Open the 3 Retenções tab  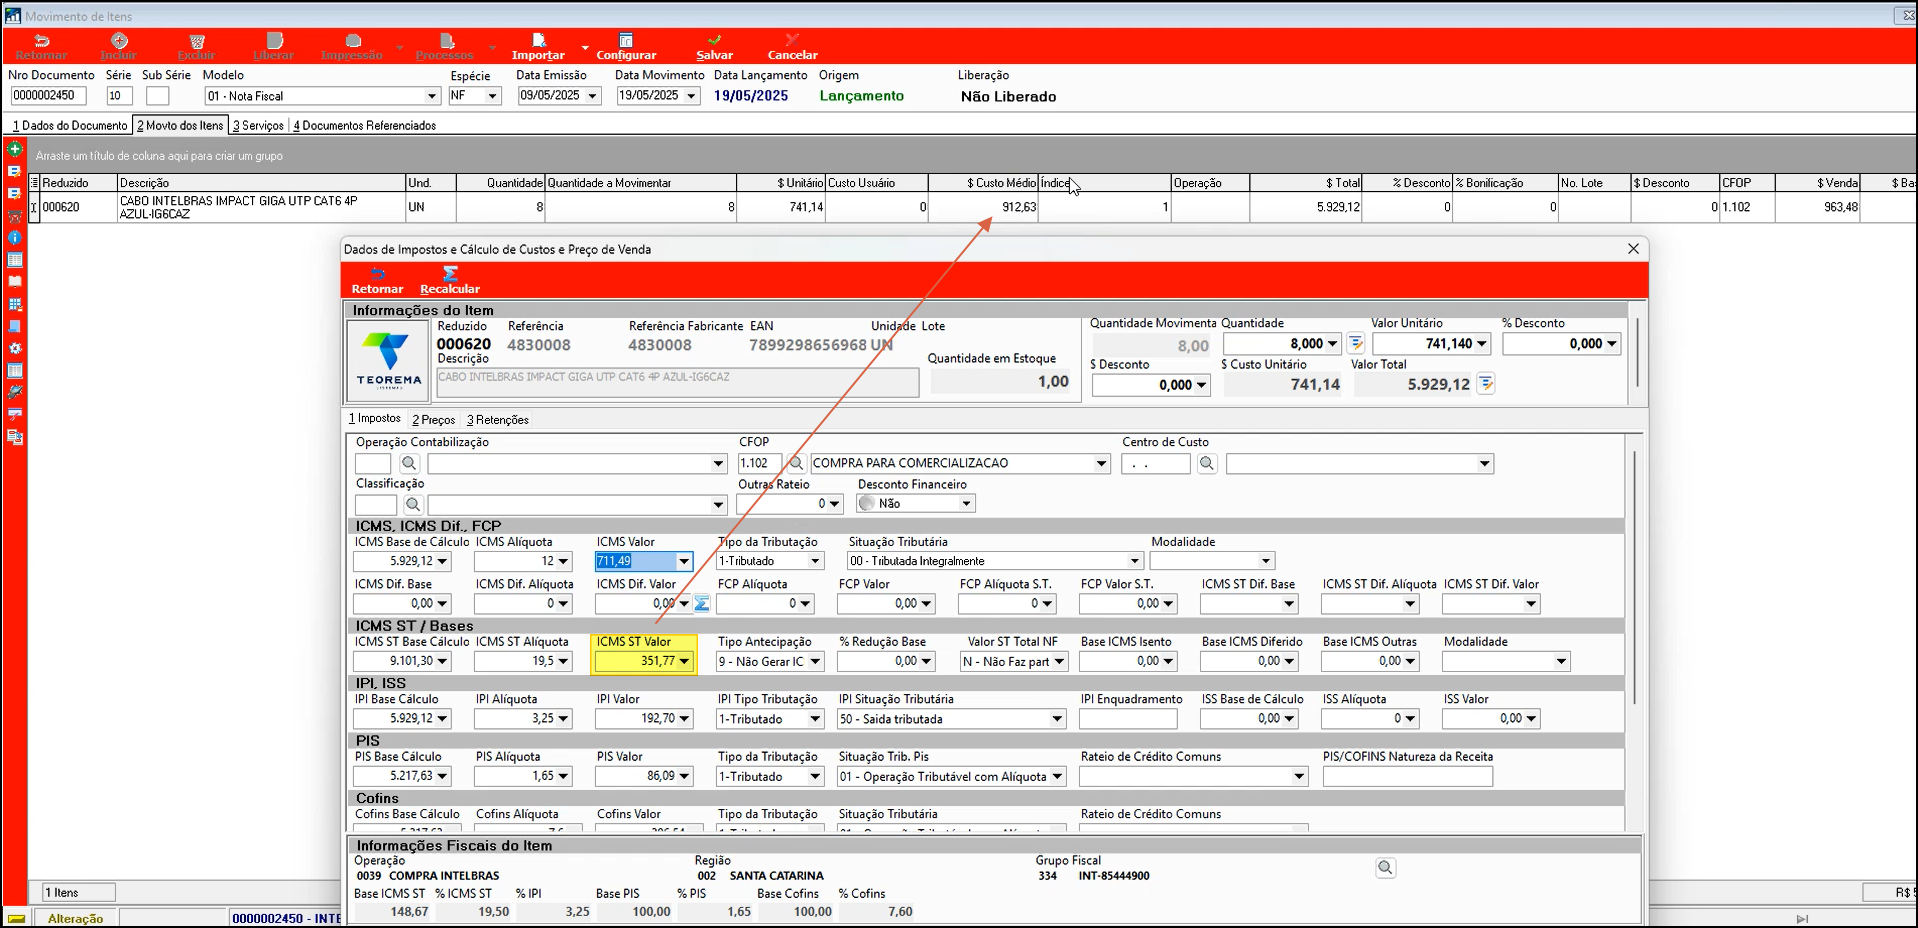click(x=498, y=420)
